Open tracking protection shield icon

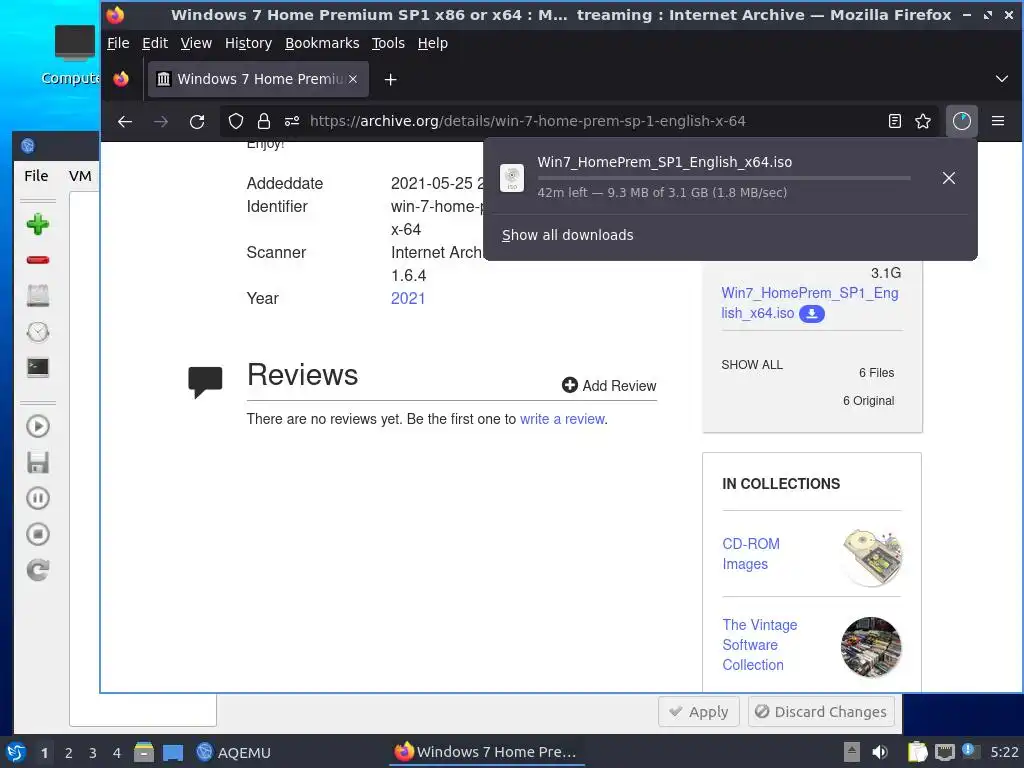pyautogui.click(x=236, y=121)
